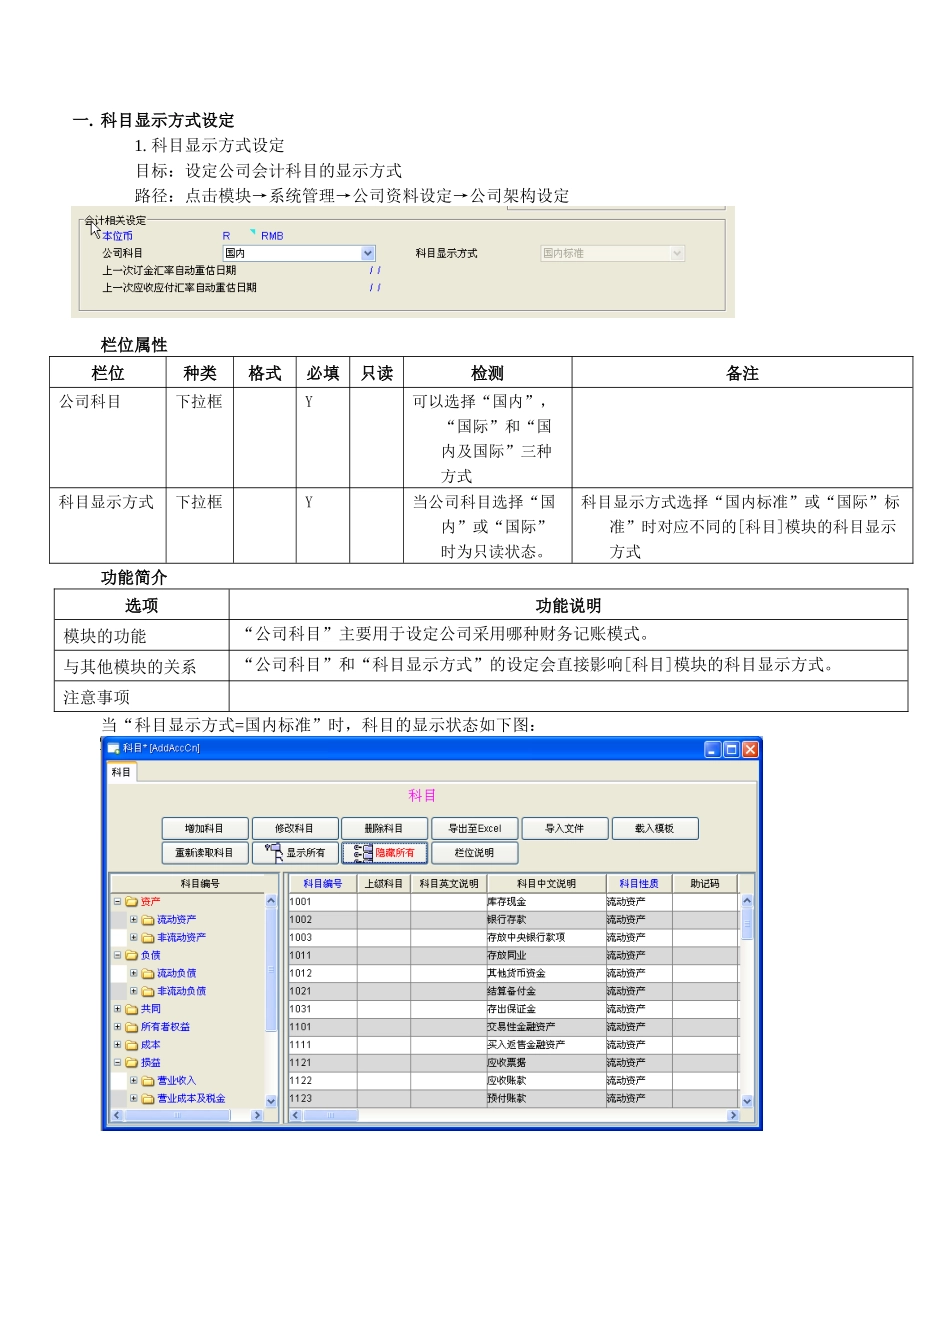
Task: Click 上一次订金汇率自动重估日期 date field
Action: (375, 271)
